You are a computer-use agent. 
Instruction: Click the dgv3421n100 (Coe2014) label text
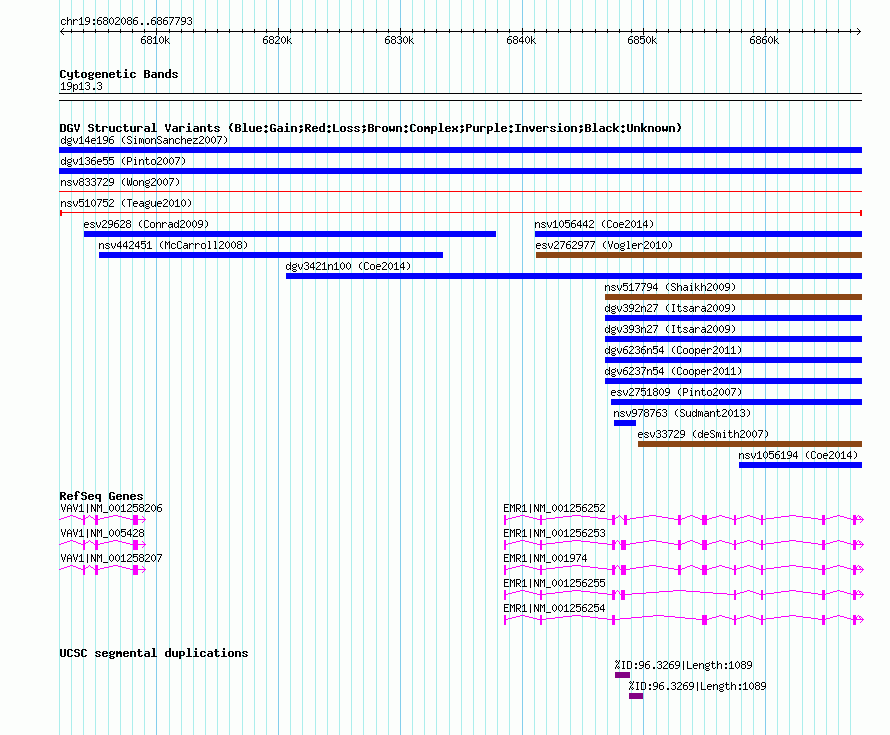click(348, 266)
